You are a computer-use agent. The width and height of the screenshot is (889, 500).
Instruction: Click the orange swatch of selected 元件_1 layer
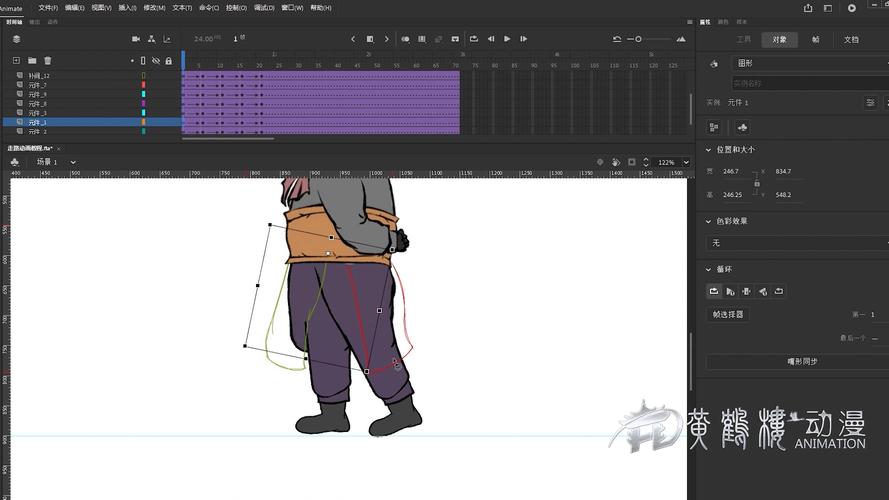pos(143,122)
